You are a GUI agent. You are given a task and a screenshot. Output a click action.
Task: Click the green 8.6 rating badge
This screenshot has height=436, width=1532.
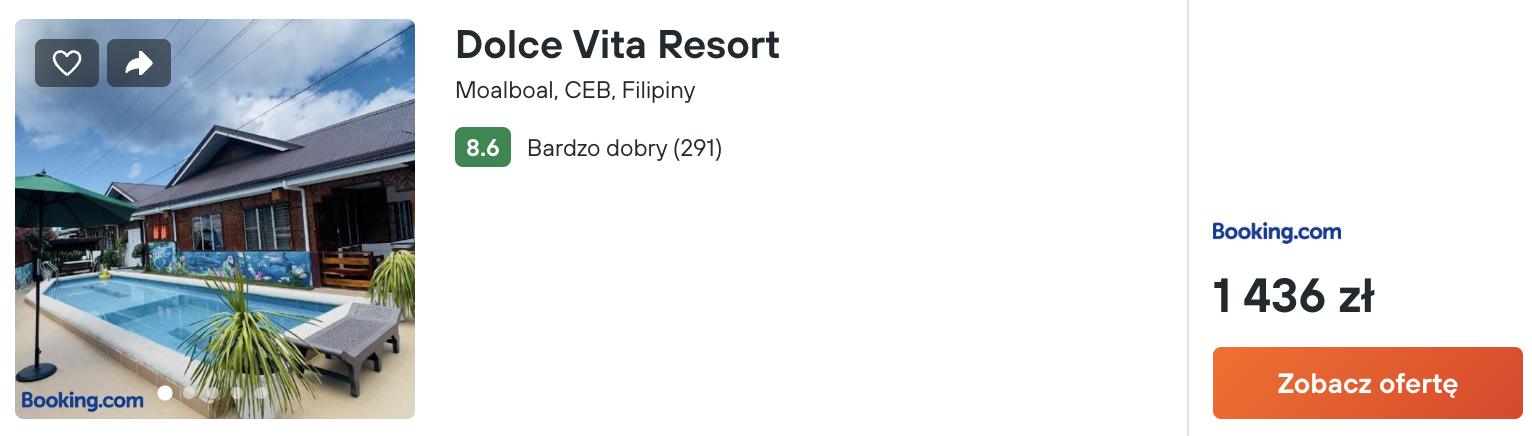tap(482, 148)
